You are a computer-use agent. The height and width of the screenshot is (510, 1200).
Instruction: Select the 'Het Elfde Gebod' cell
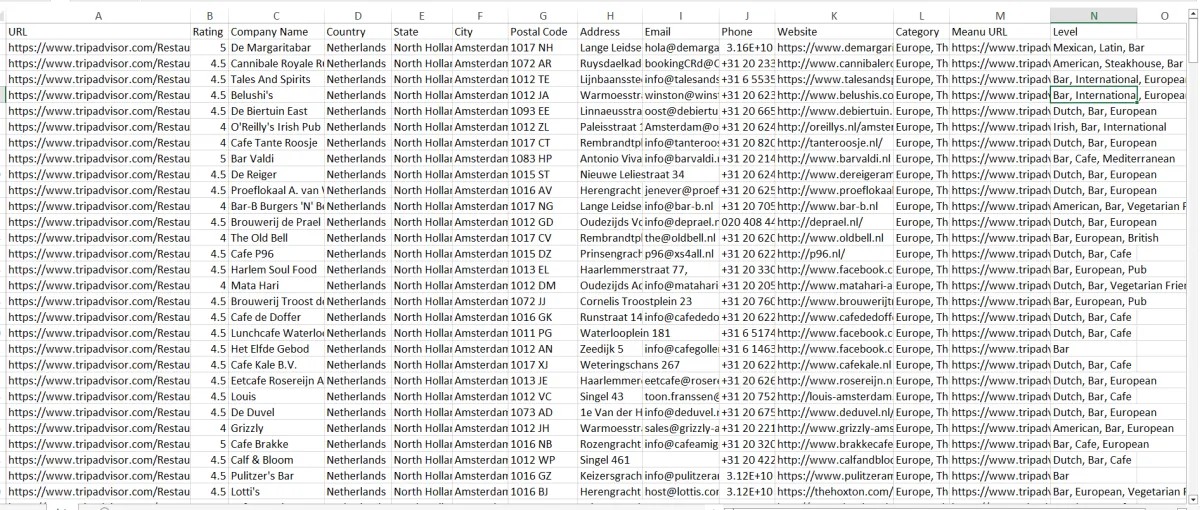275,349
